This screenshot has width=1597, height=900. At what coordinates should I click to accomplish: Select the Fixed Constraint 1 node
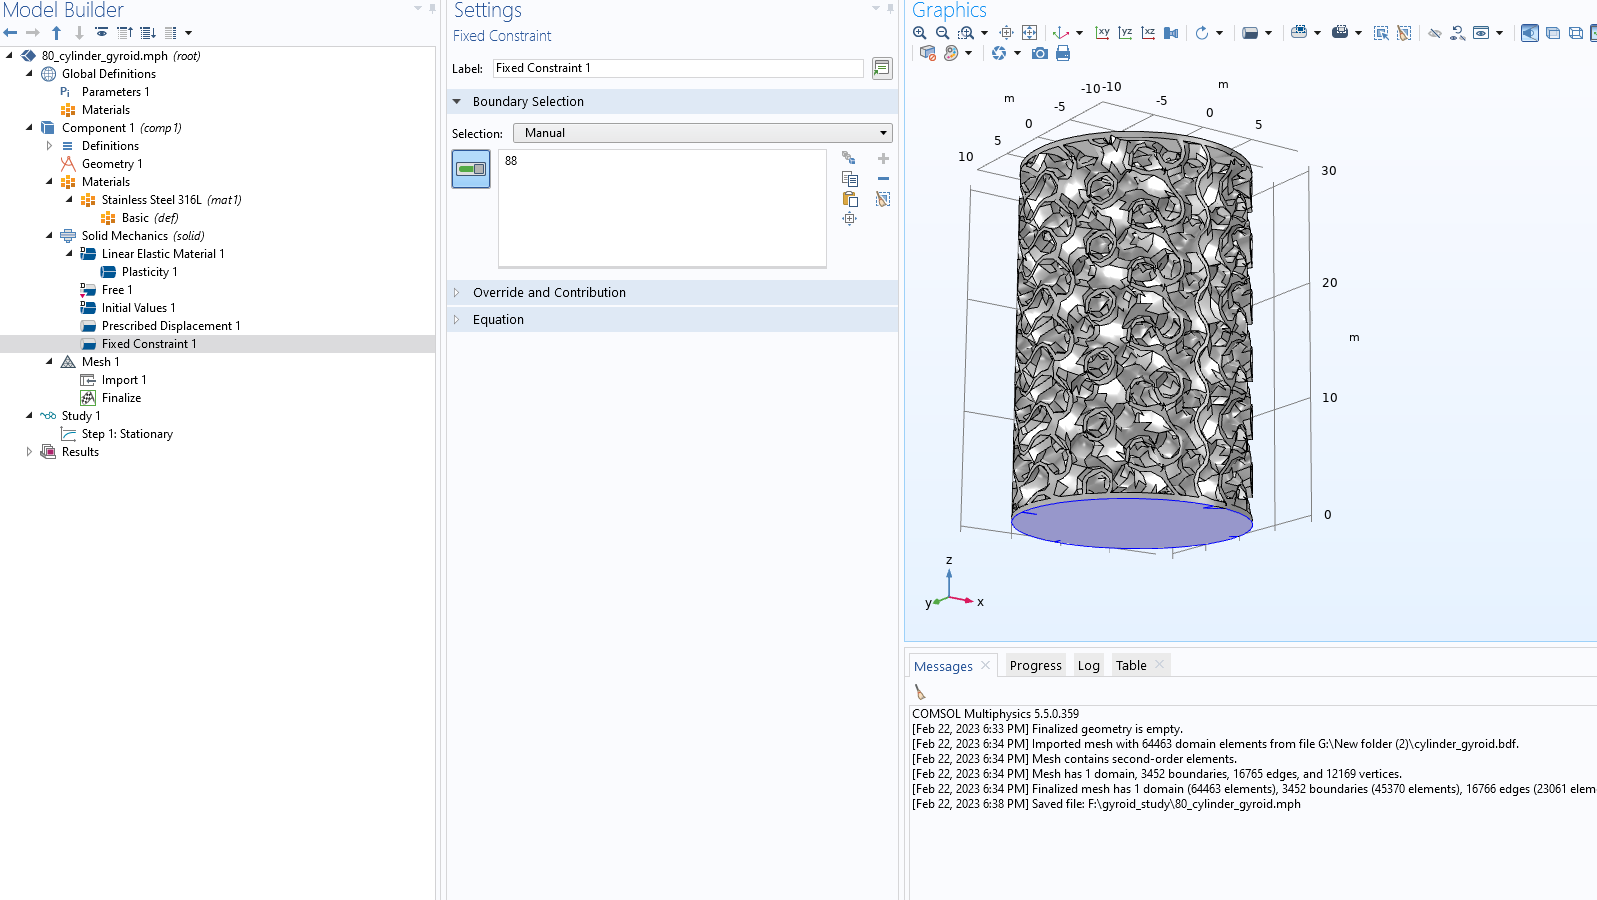149,344
